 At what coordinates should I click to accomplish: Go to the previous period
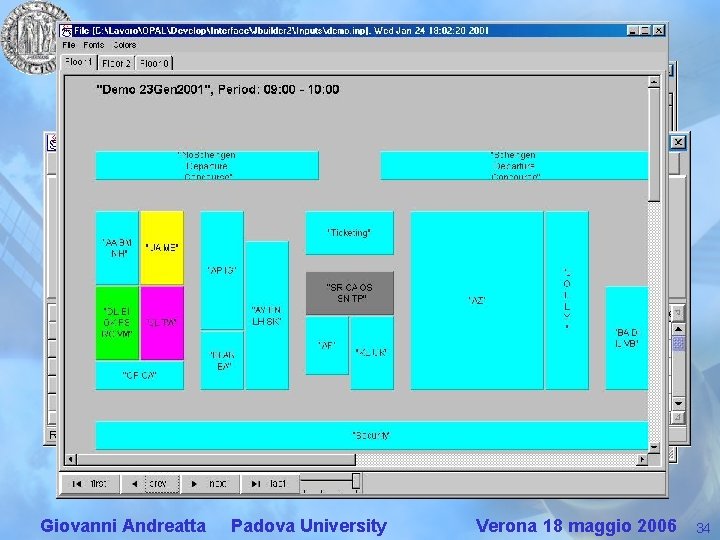150,484
